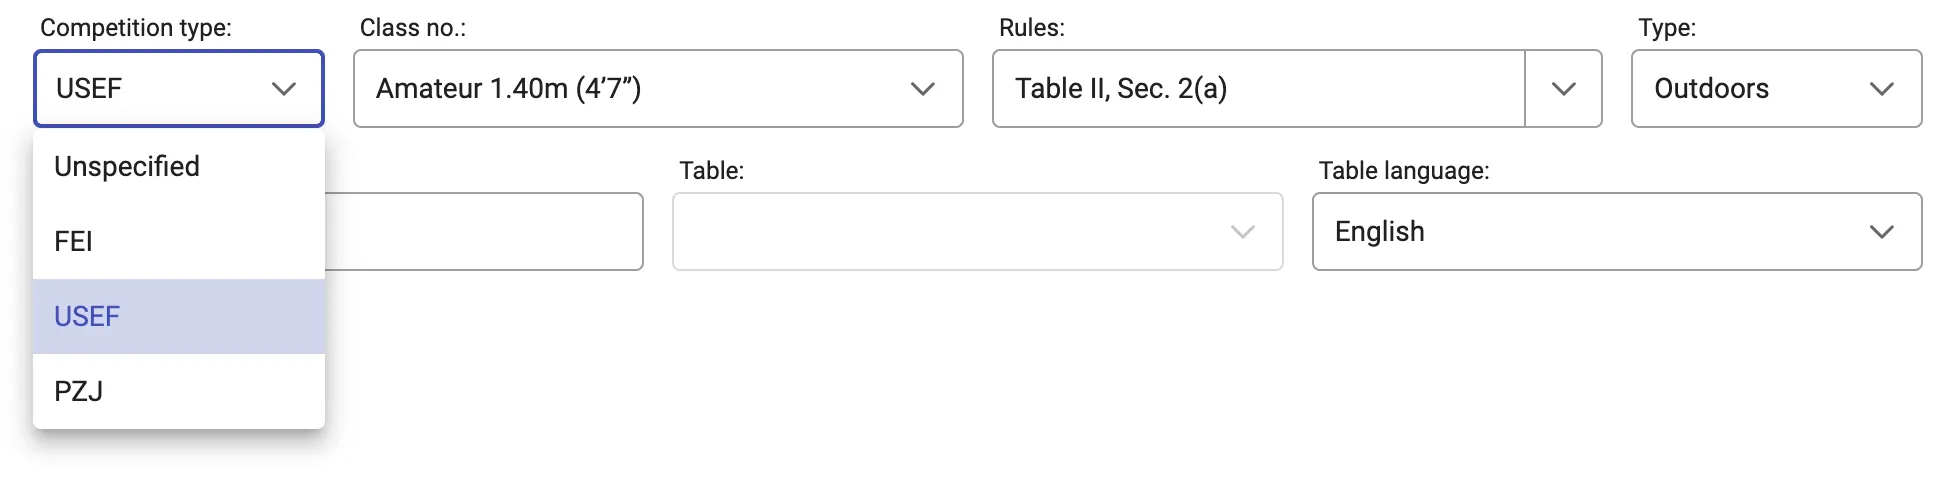The width and height of the screenshot is (1942, 478).
Task: Click the Table field chevron icon
Action: tap(1242, 232)
